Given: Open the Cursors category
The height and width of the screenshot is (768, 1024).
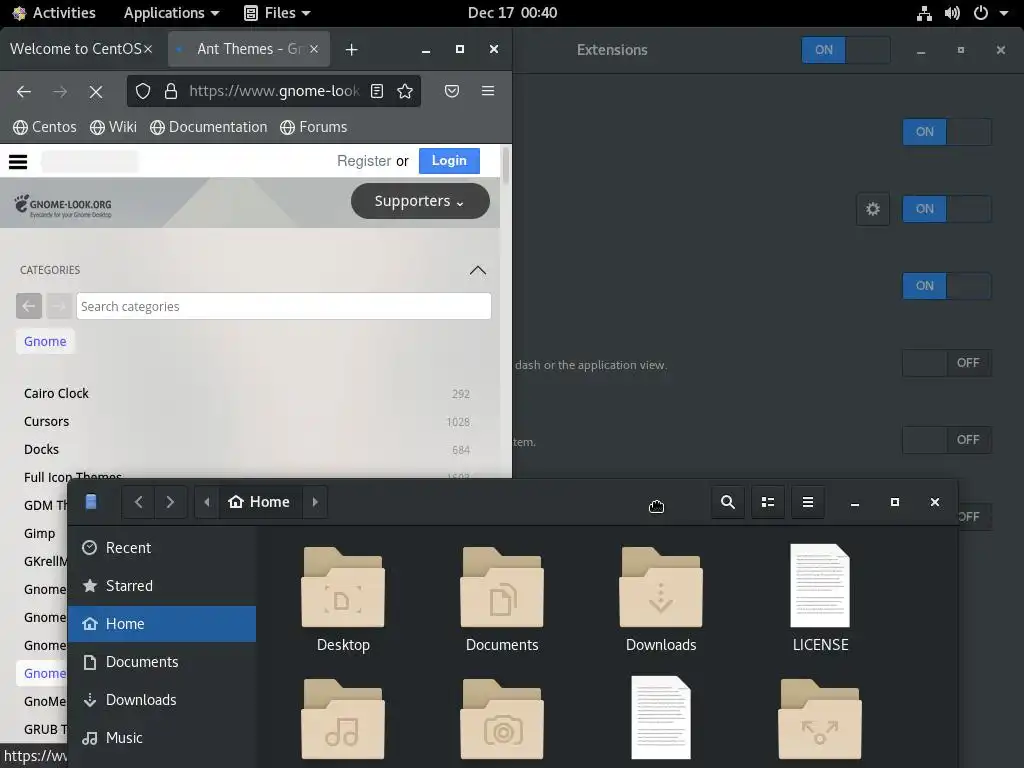Looking at the screenshot, I should (46, 422).
